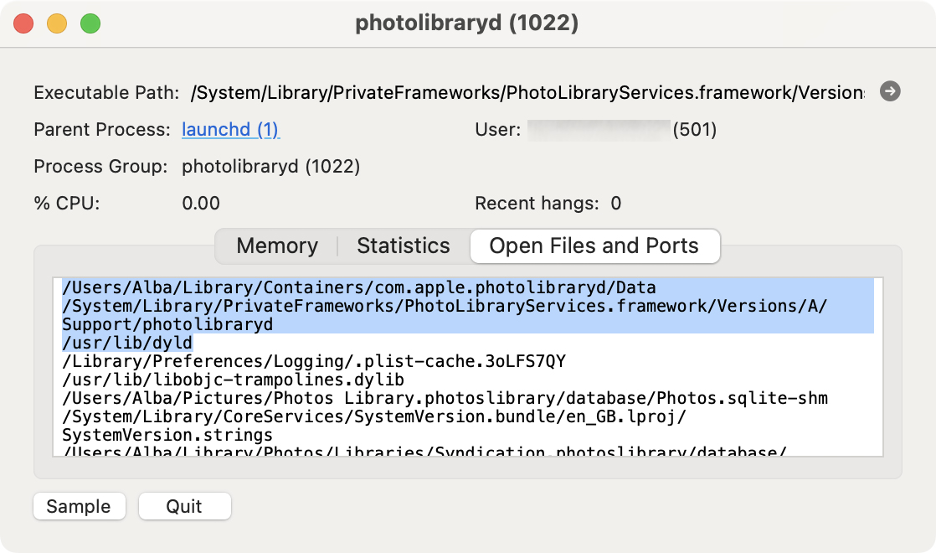Open the Statistics tab
The width and height of the screenshot is (936, 554).
click(403, 246)
